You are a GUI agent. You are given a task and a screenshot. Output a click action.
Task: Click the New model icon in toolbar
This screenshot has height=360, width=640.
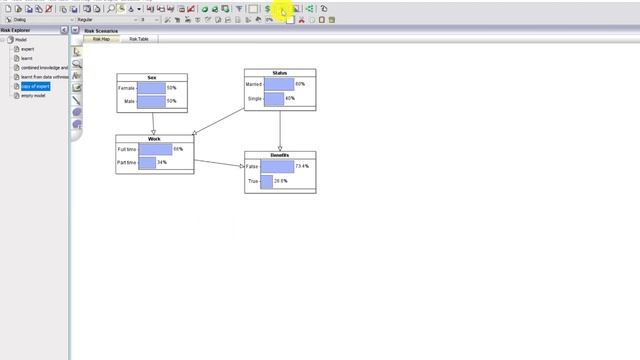tap(8, 9)
